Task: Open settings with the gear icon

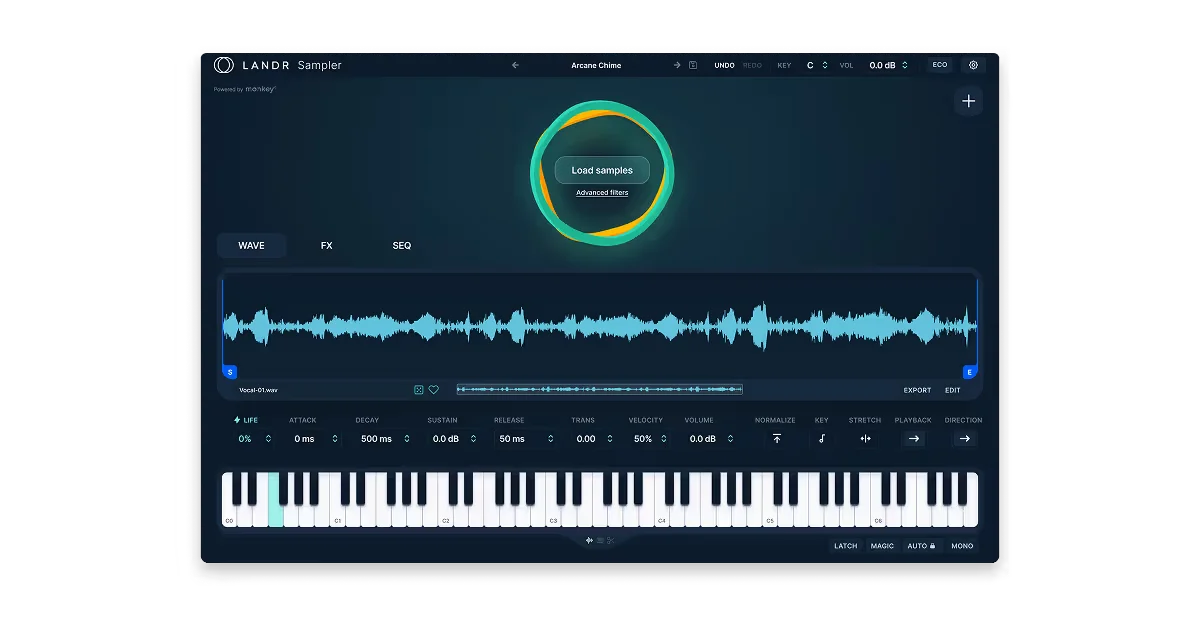Action: tap(973, 65)
